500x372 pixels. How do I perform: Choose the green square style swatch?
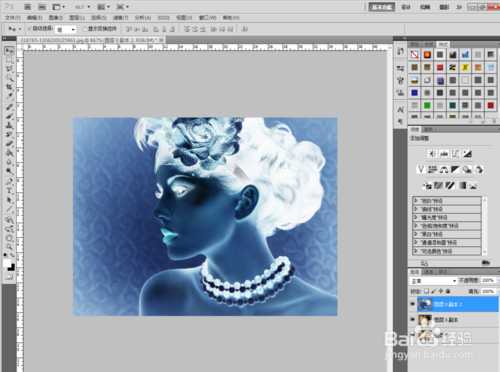[x=427, y=106]
